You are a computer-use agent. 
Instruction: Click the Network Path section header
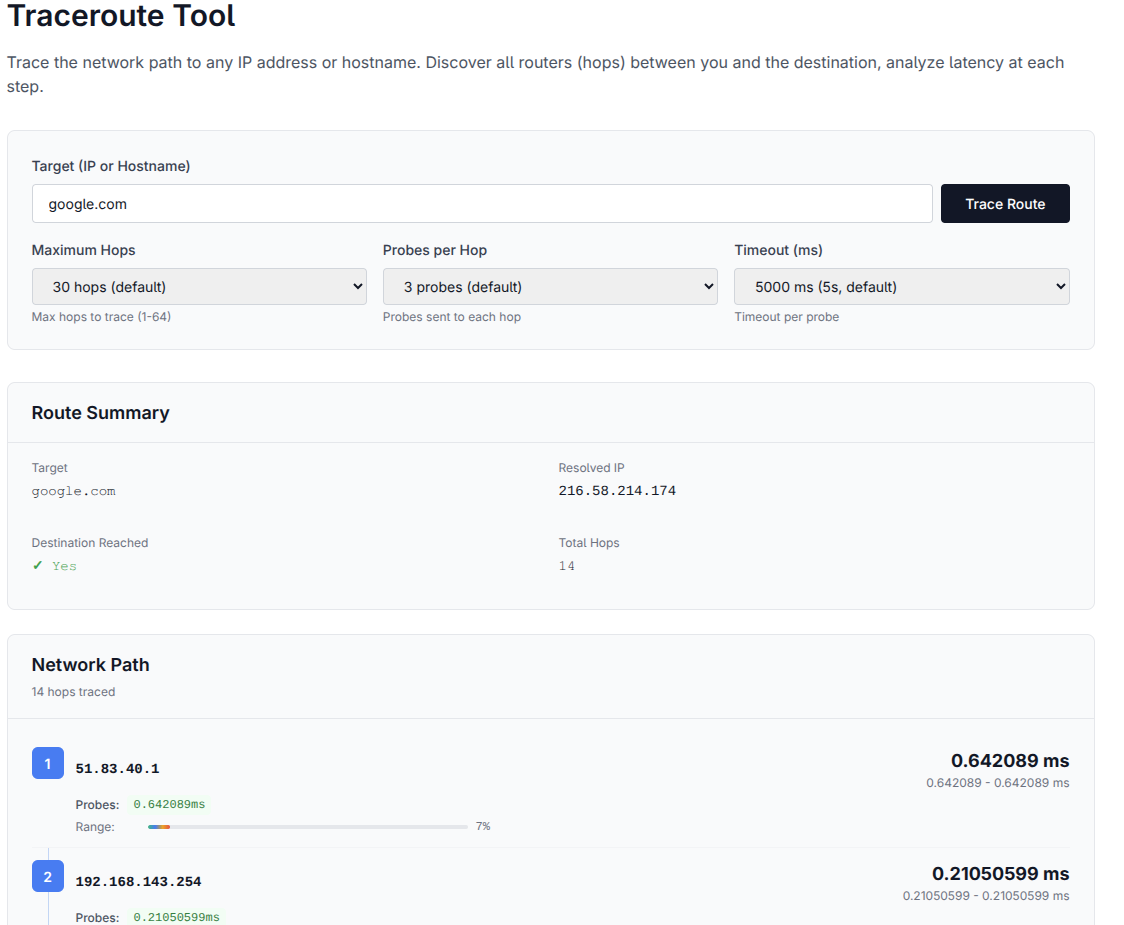pos(90,664)
